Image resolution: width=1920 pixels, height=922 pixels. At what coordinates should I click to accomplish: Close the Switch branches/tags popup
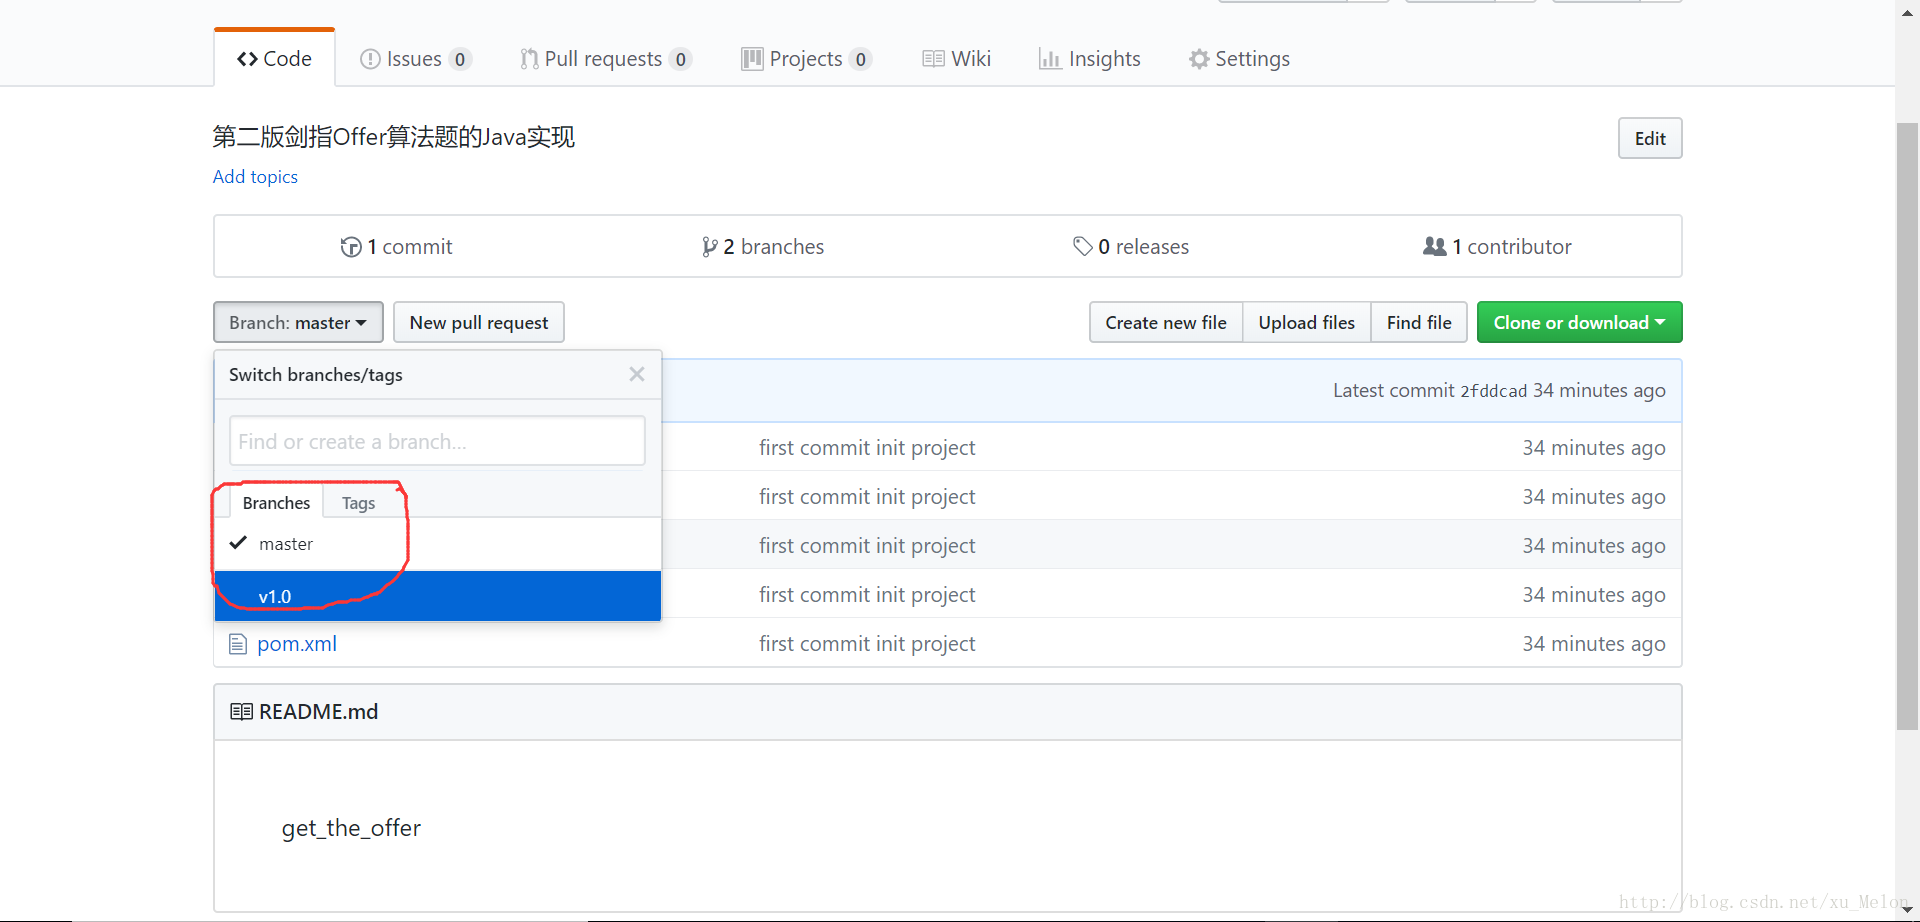point(637,374)
